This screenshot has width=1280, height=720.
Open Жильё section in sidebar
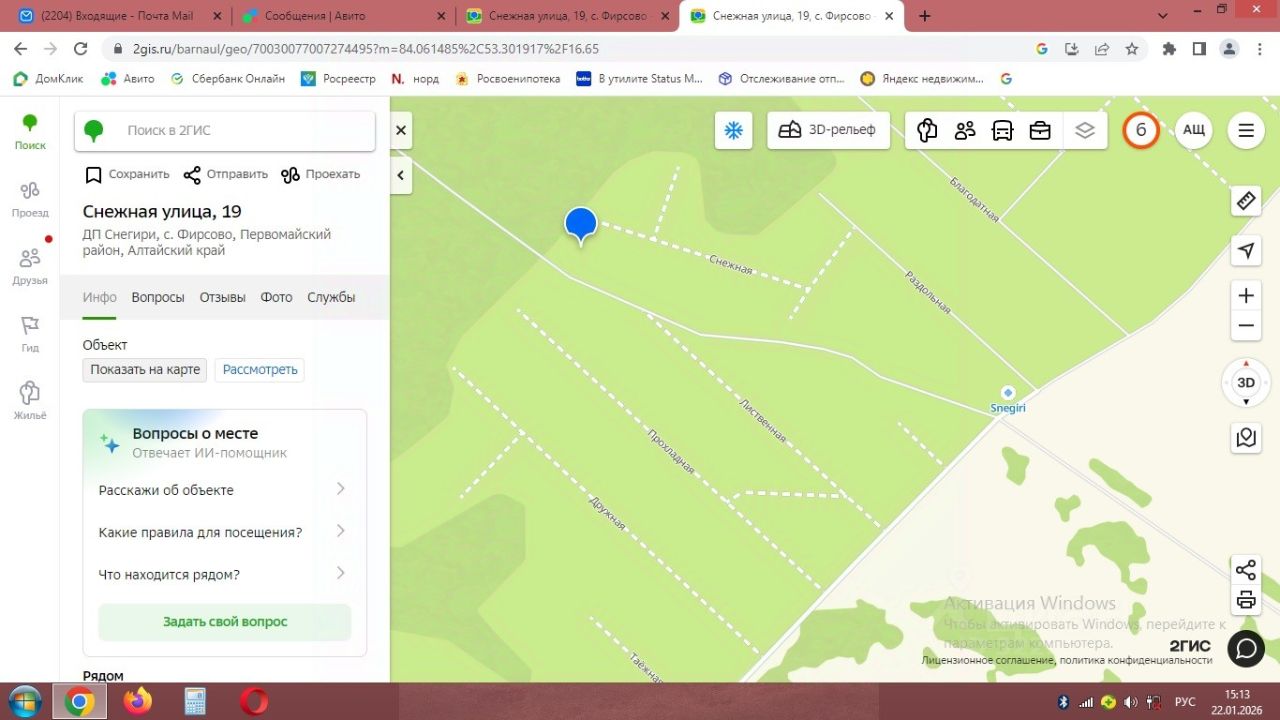(30, 400)
